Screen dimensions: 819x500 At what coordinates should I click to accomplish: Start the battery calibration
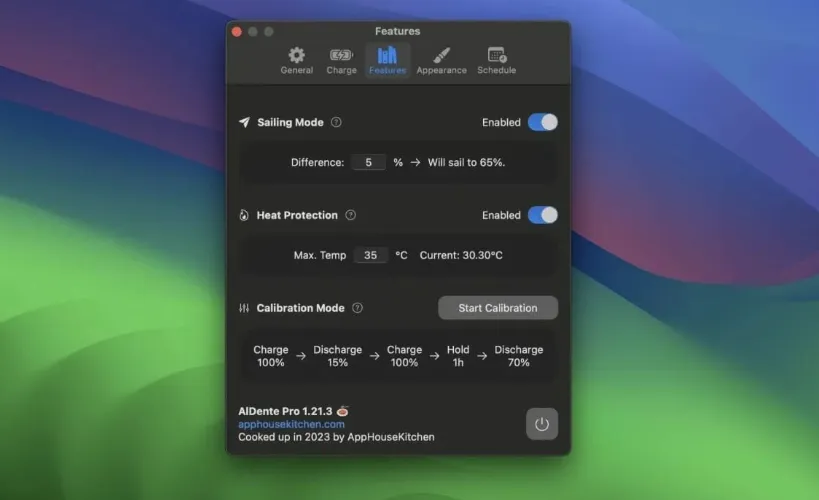click(498, 308)
